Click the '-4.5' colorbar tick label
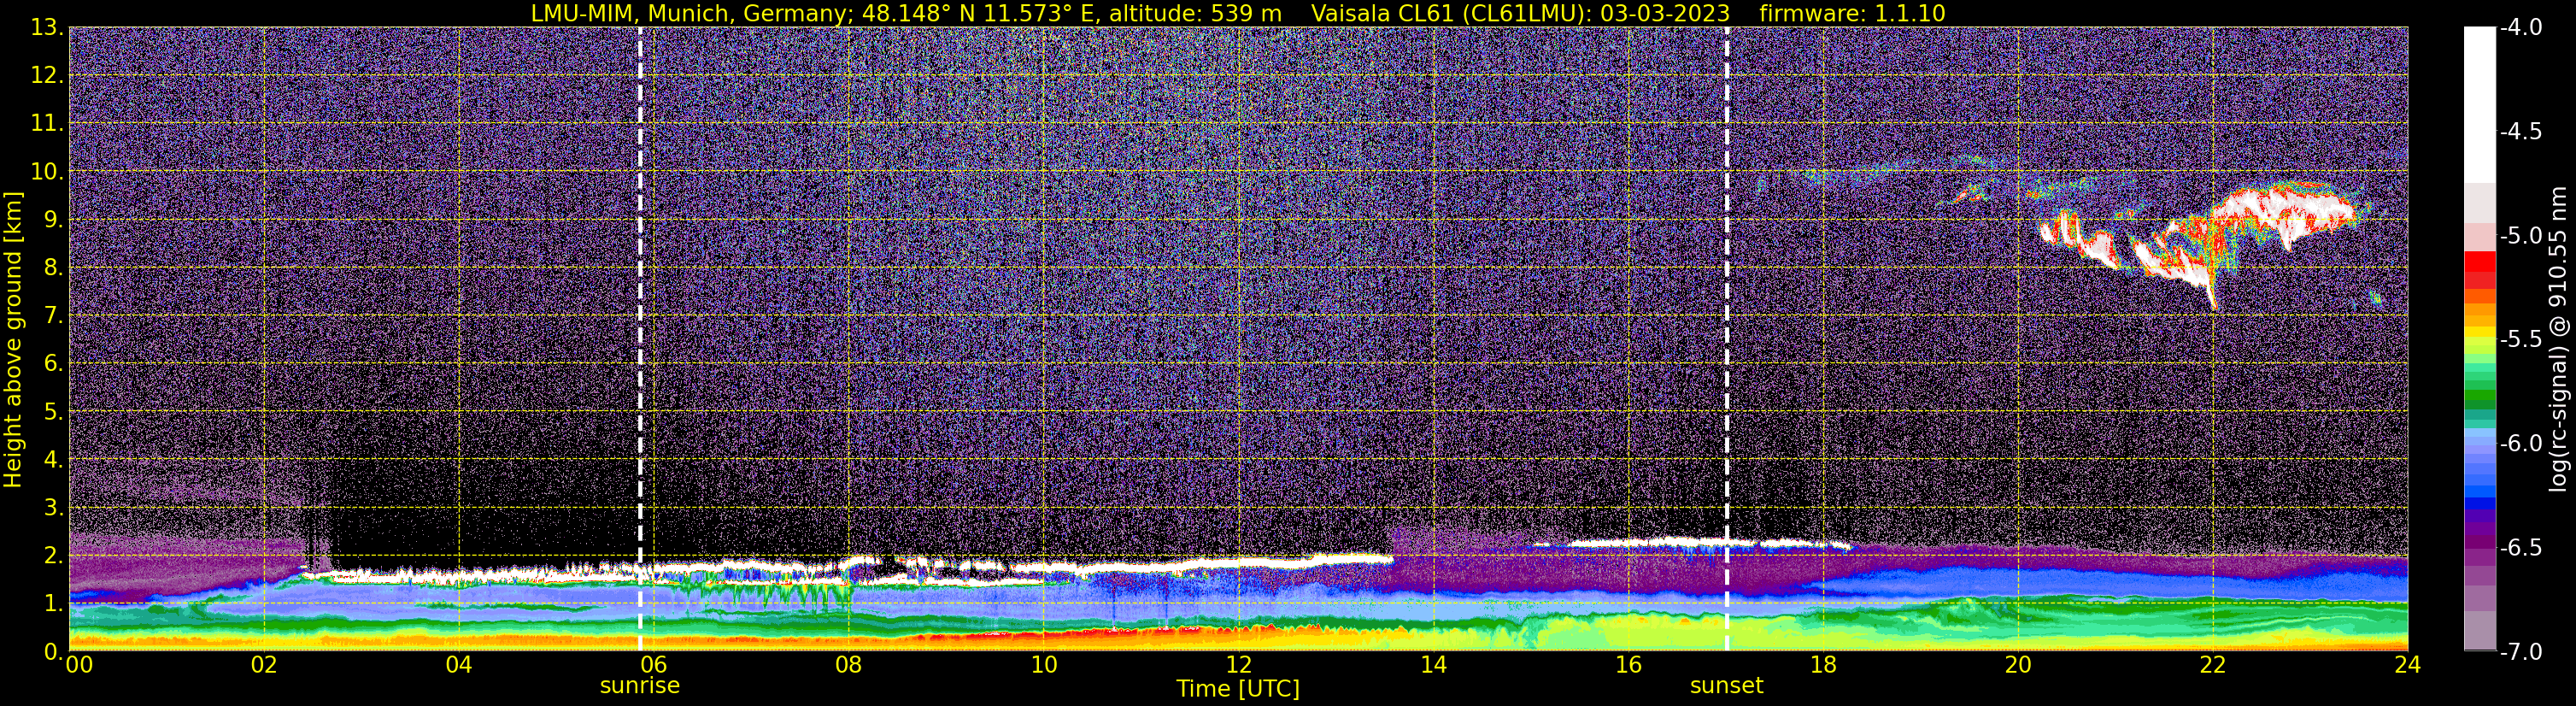 tap(2521, 132)
